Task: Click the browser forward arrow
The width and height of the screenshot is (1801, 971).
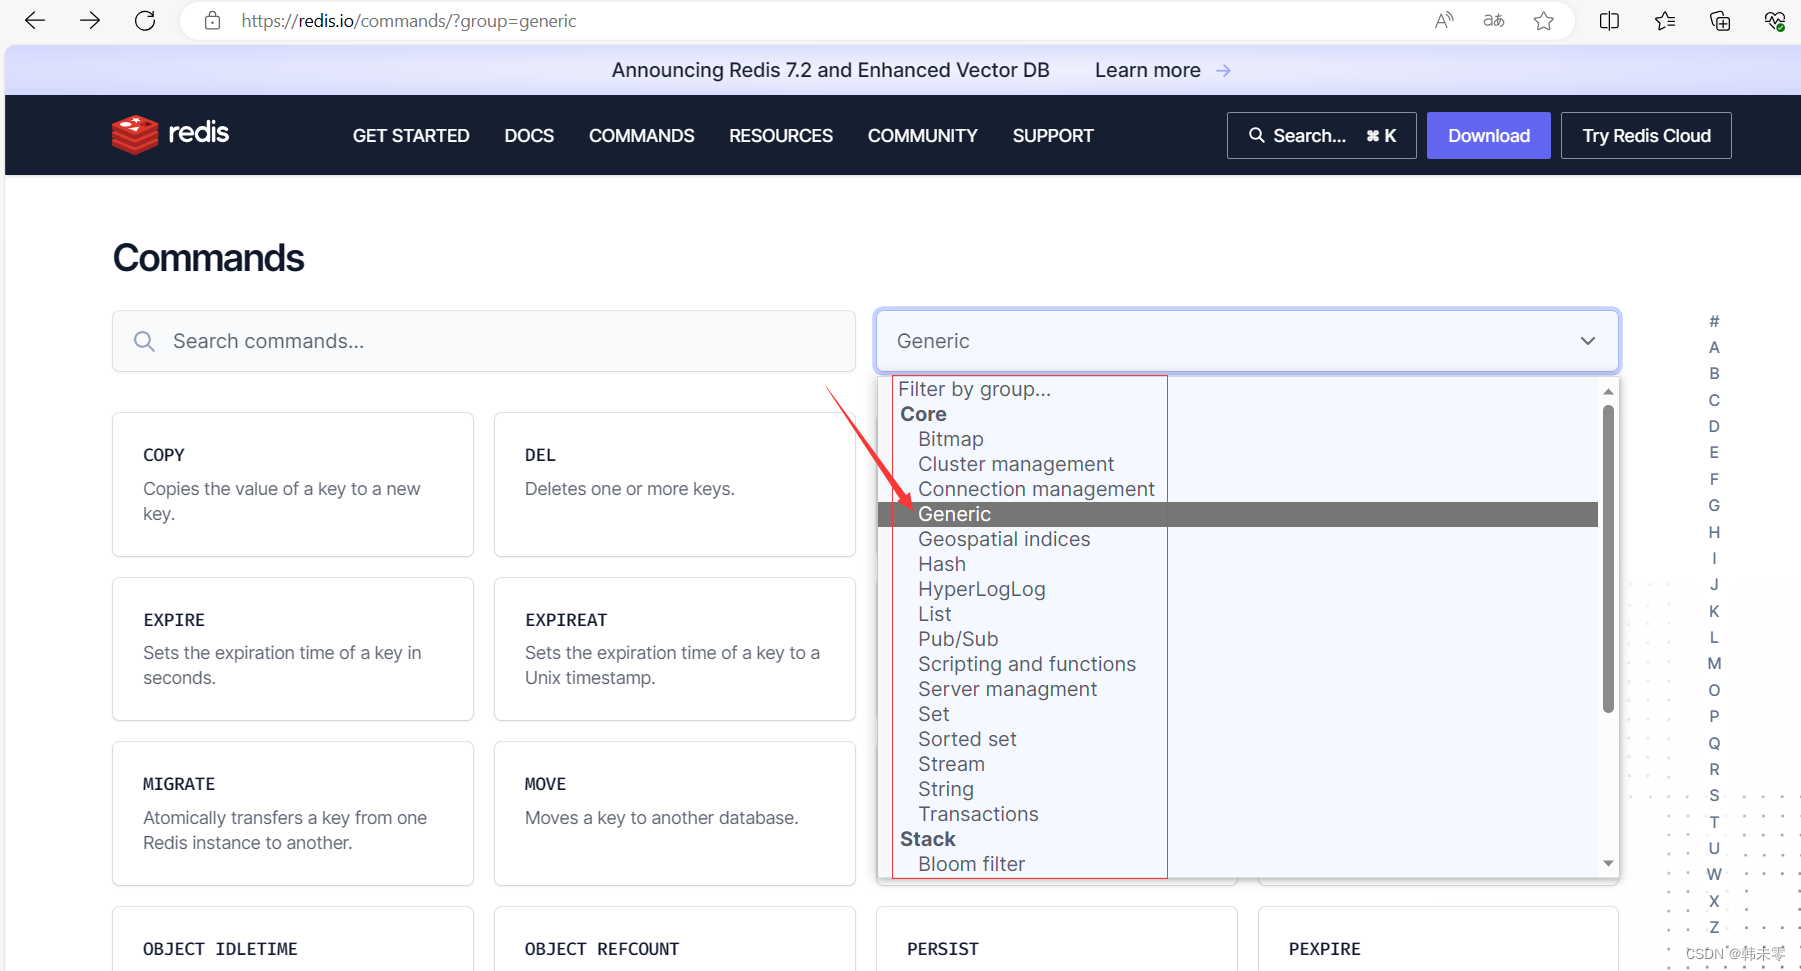Action: [x=90, y=21]
